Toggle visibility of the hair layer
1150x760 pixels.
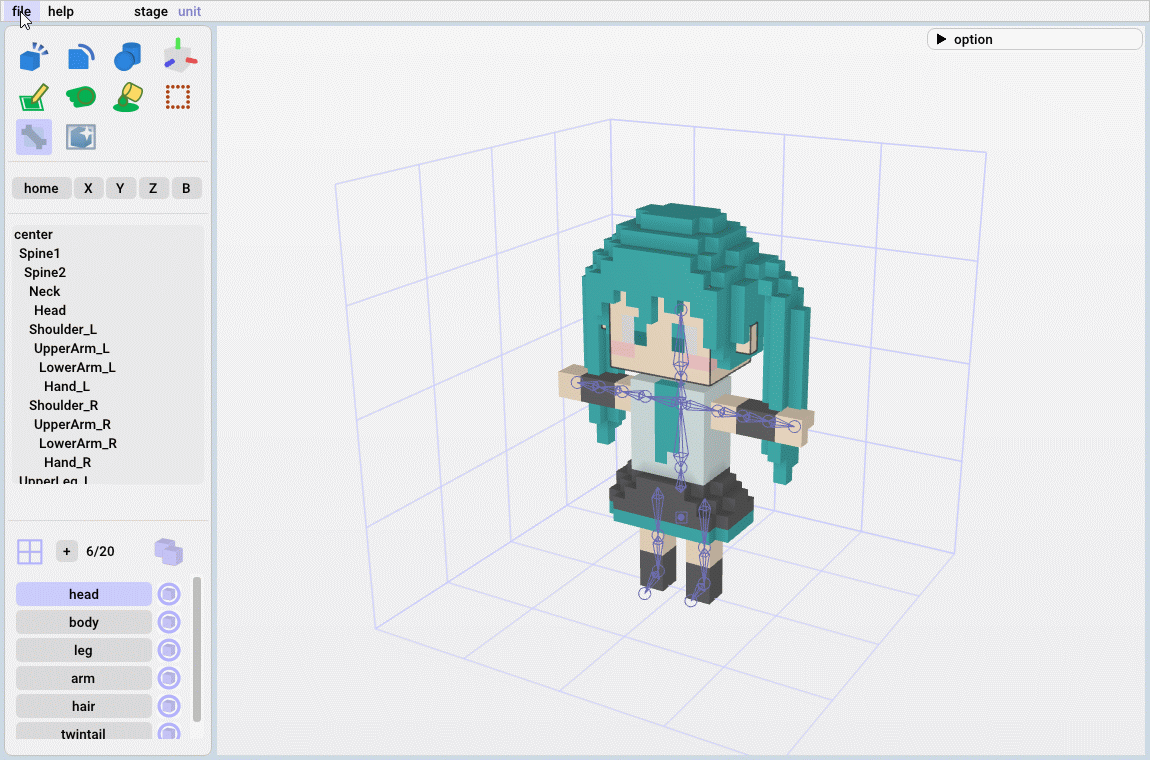(169, 706)
